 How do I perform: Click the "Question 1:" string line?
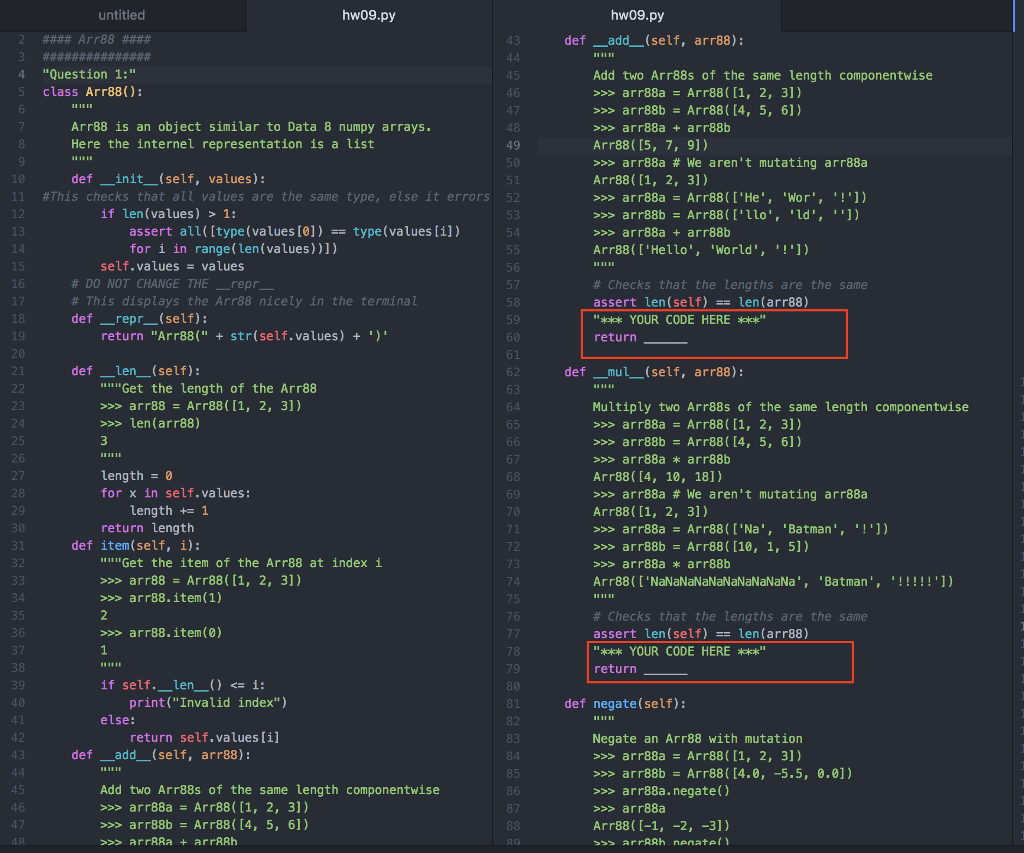89,74
